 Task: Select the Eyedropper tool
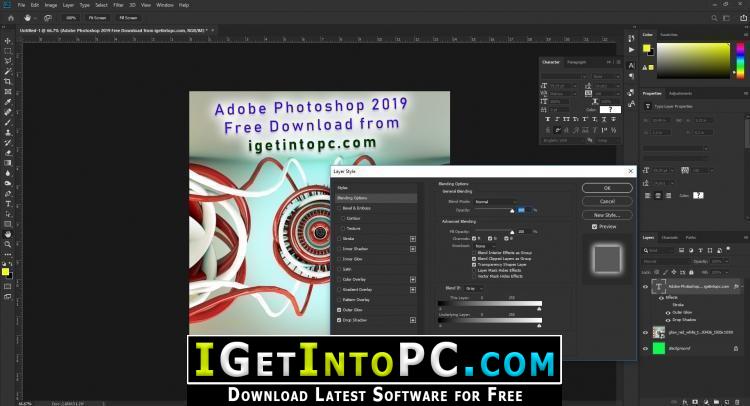click(x=8, y=102)
